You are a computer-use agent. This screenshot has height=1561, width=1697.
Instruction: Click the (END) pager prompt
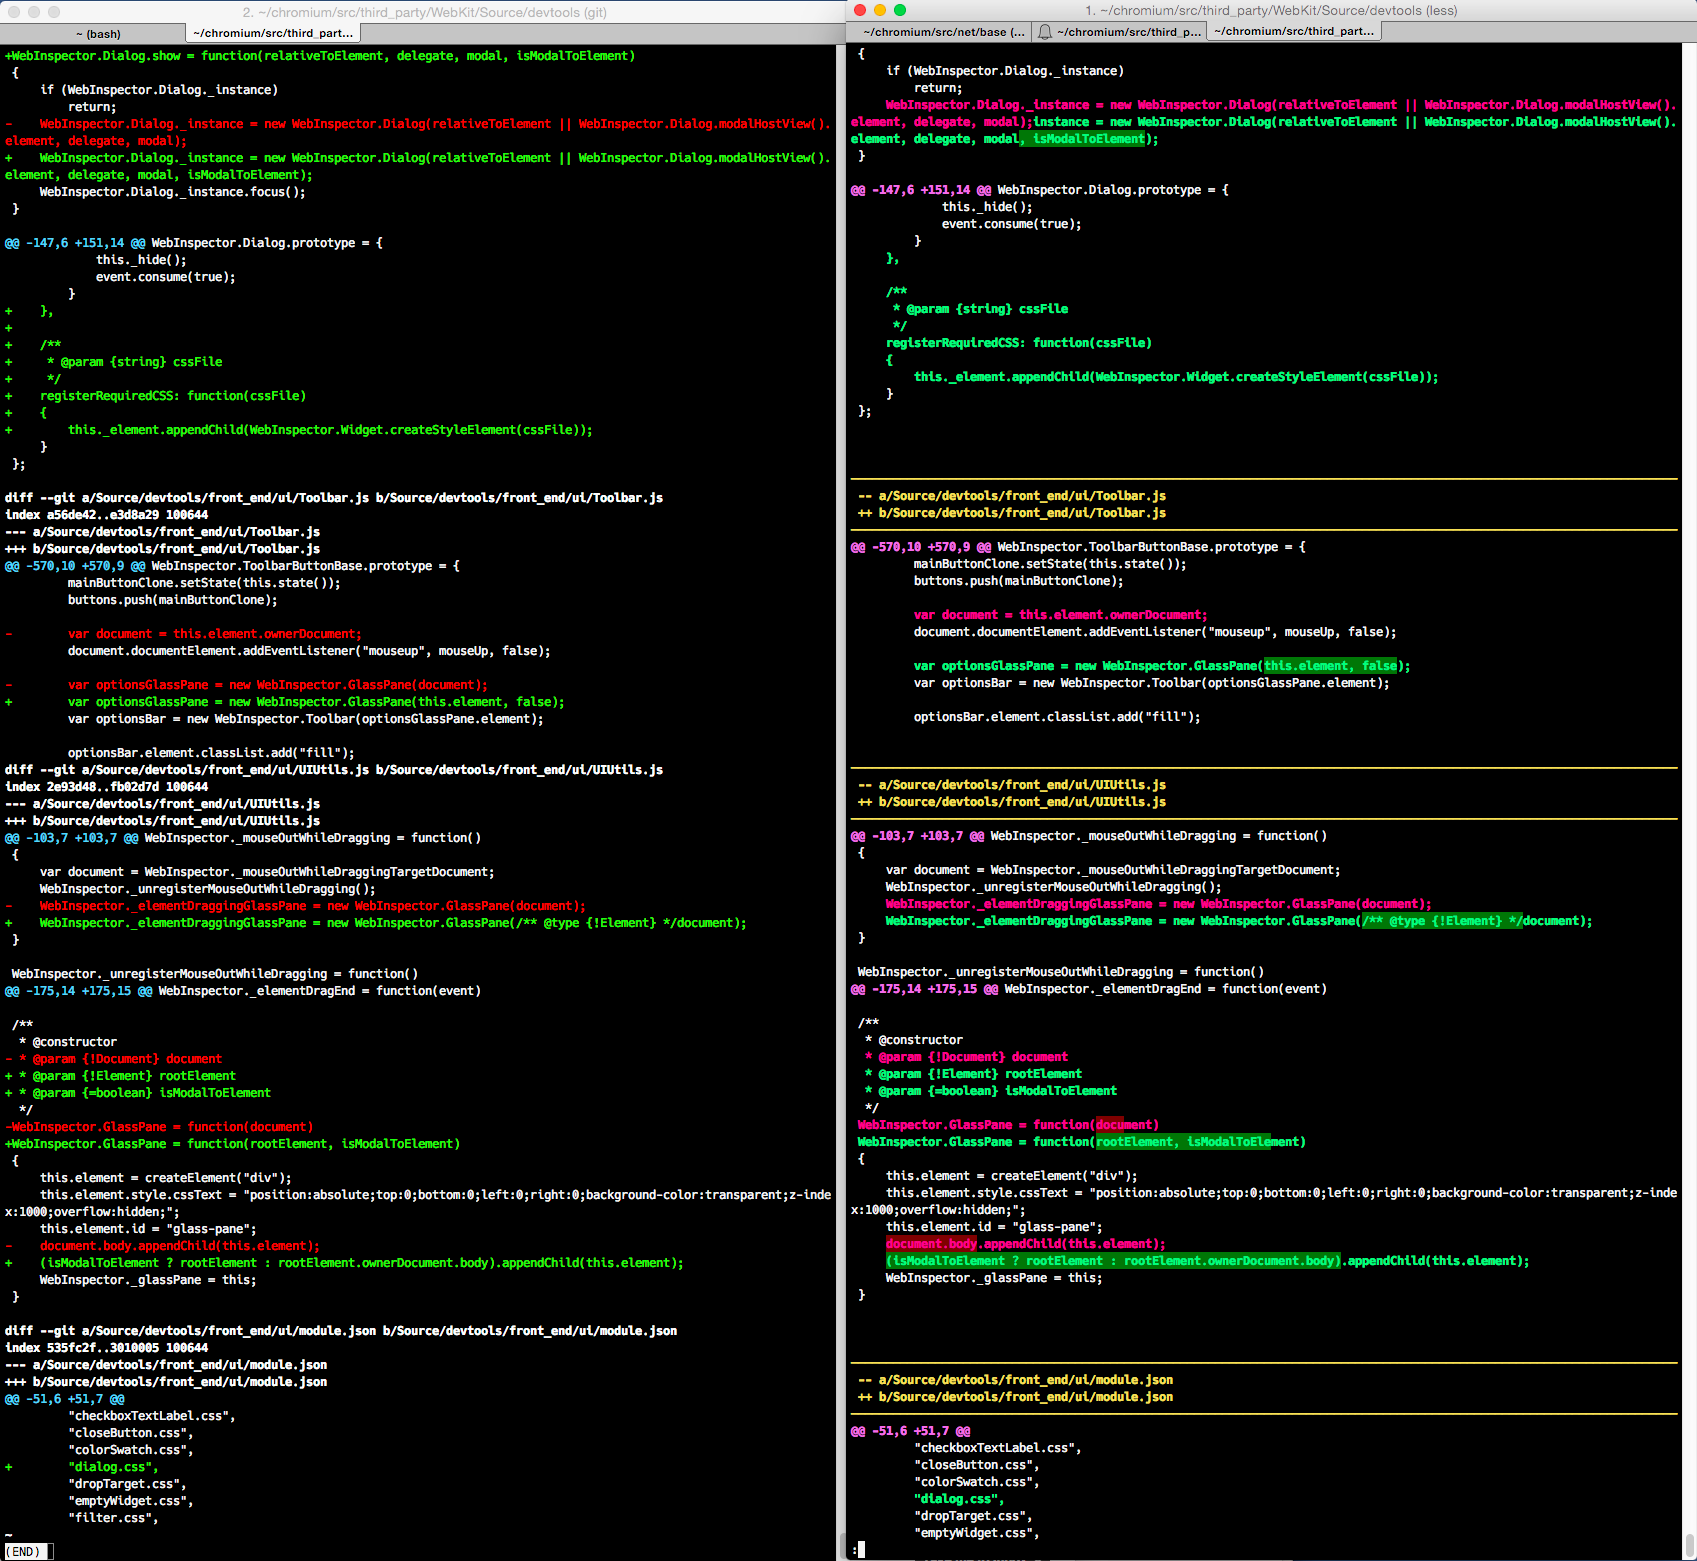pos(24,1551)
